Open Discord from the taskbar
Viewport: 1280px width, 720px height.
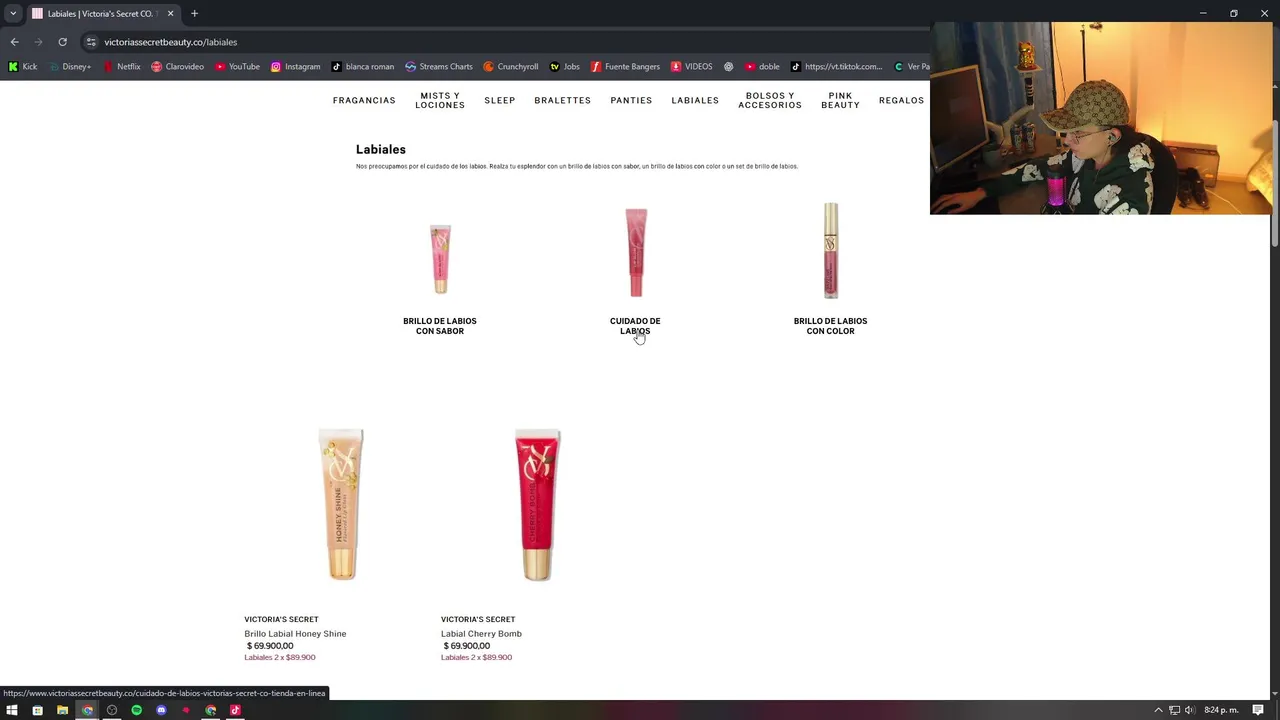click(161, 710)
